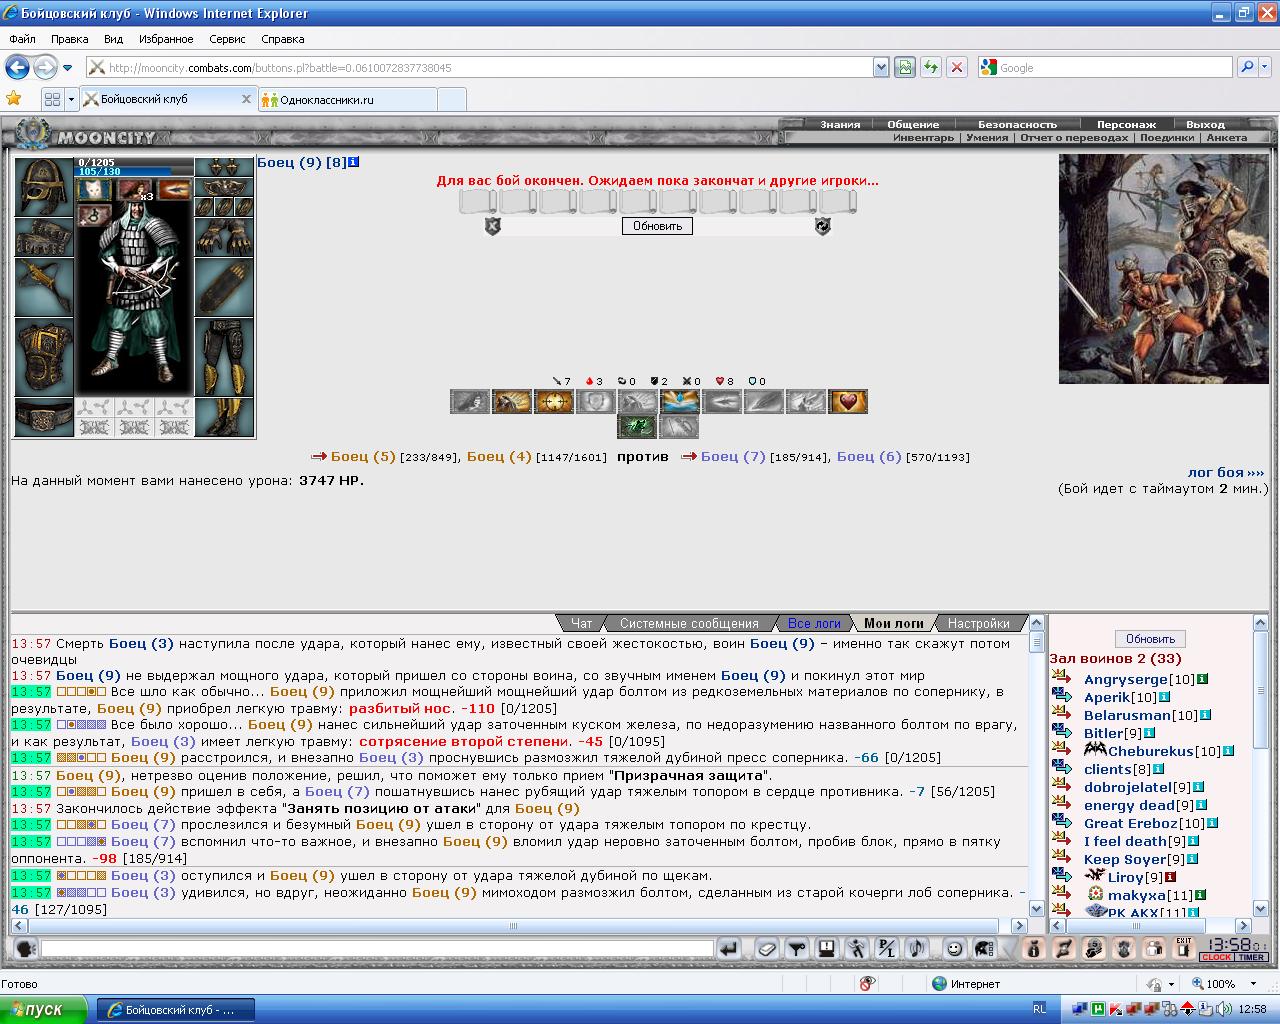Open the Файл menu
This screenshot has height=1024, width=1280.
22,39
